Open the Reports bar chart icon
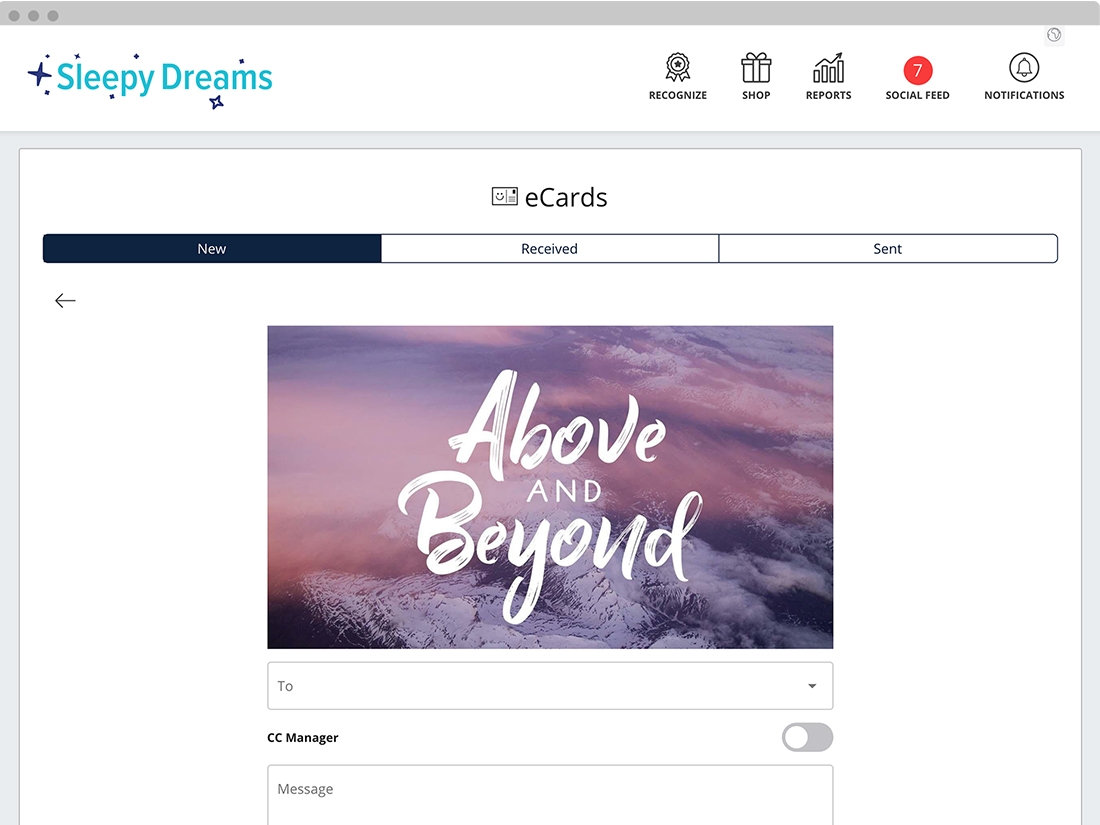The width and height of the screenshot is (1100, 825). click(829, 68)
